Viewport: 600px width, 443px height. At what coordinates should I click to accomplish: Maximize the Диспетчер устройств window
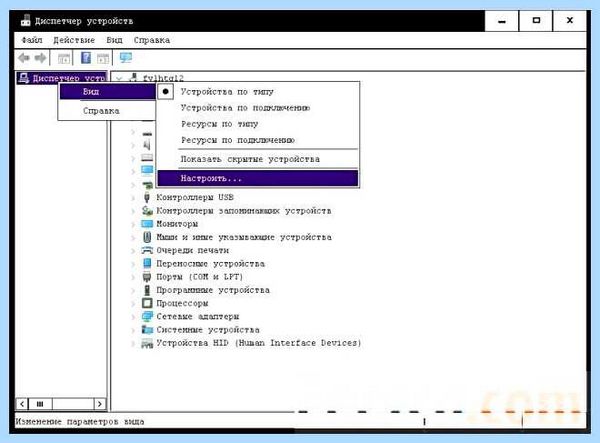(536, 21)
